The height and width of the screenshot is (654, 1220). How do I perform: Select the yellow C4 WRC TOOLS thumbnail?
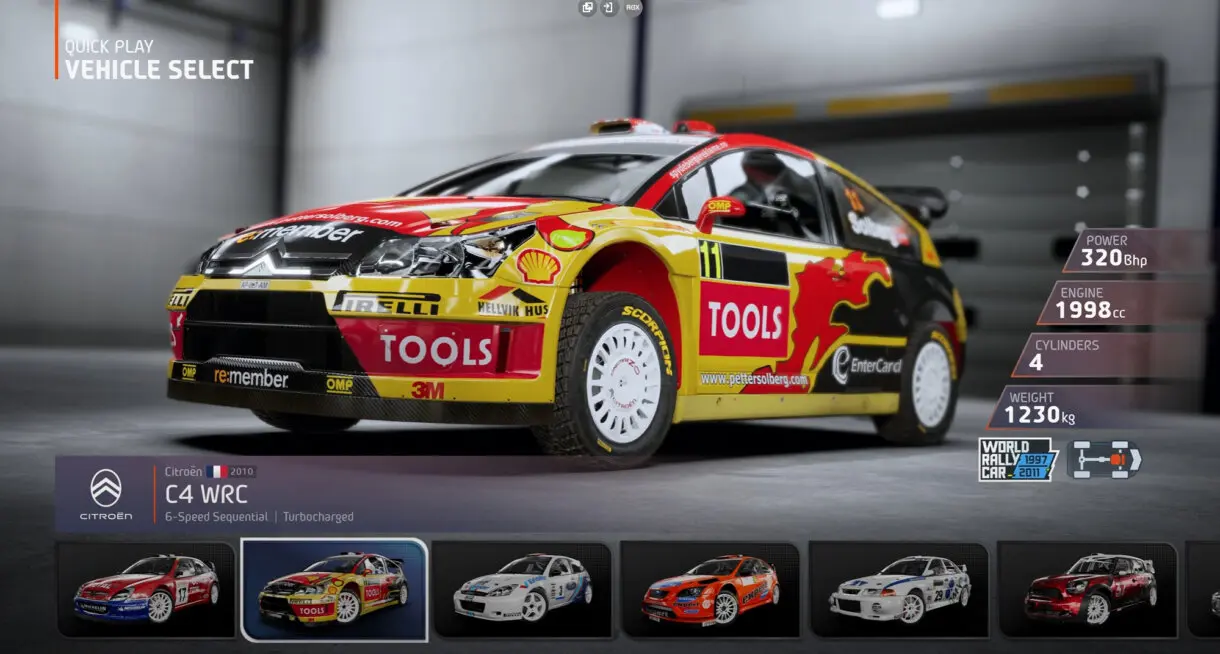[x=334, y=589]
